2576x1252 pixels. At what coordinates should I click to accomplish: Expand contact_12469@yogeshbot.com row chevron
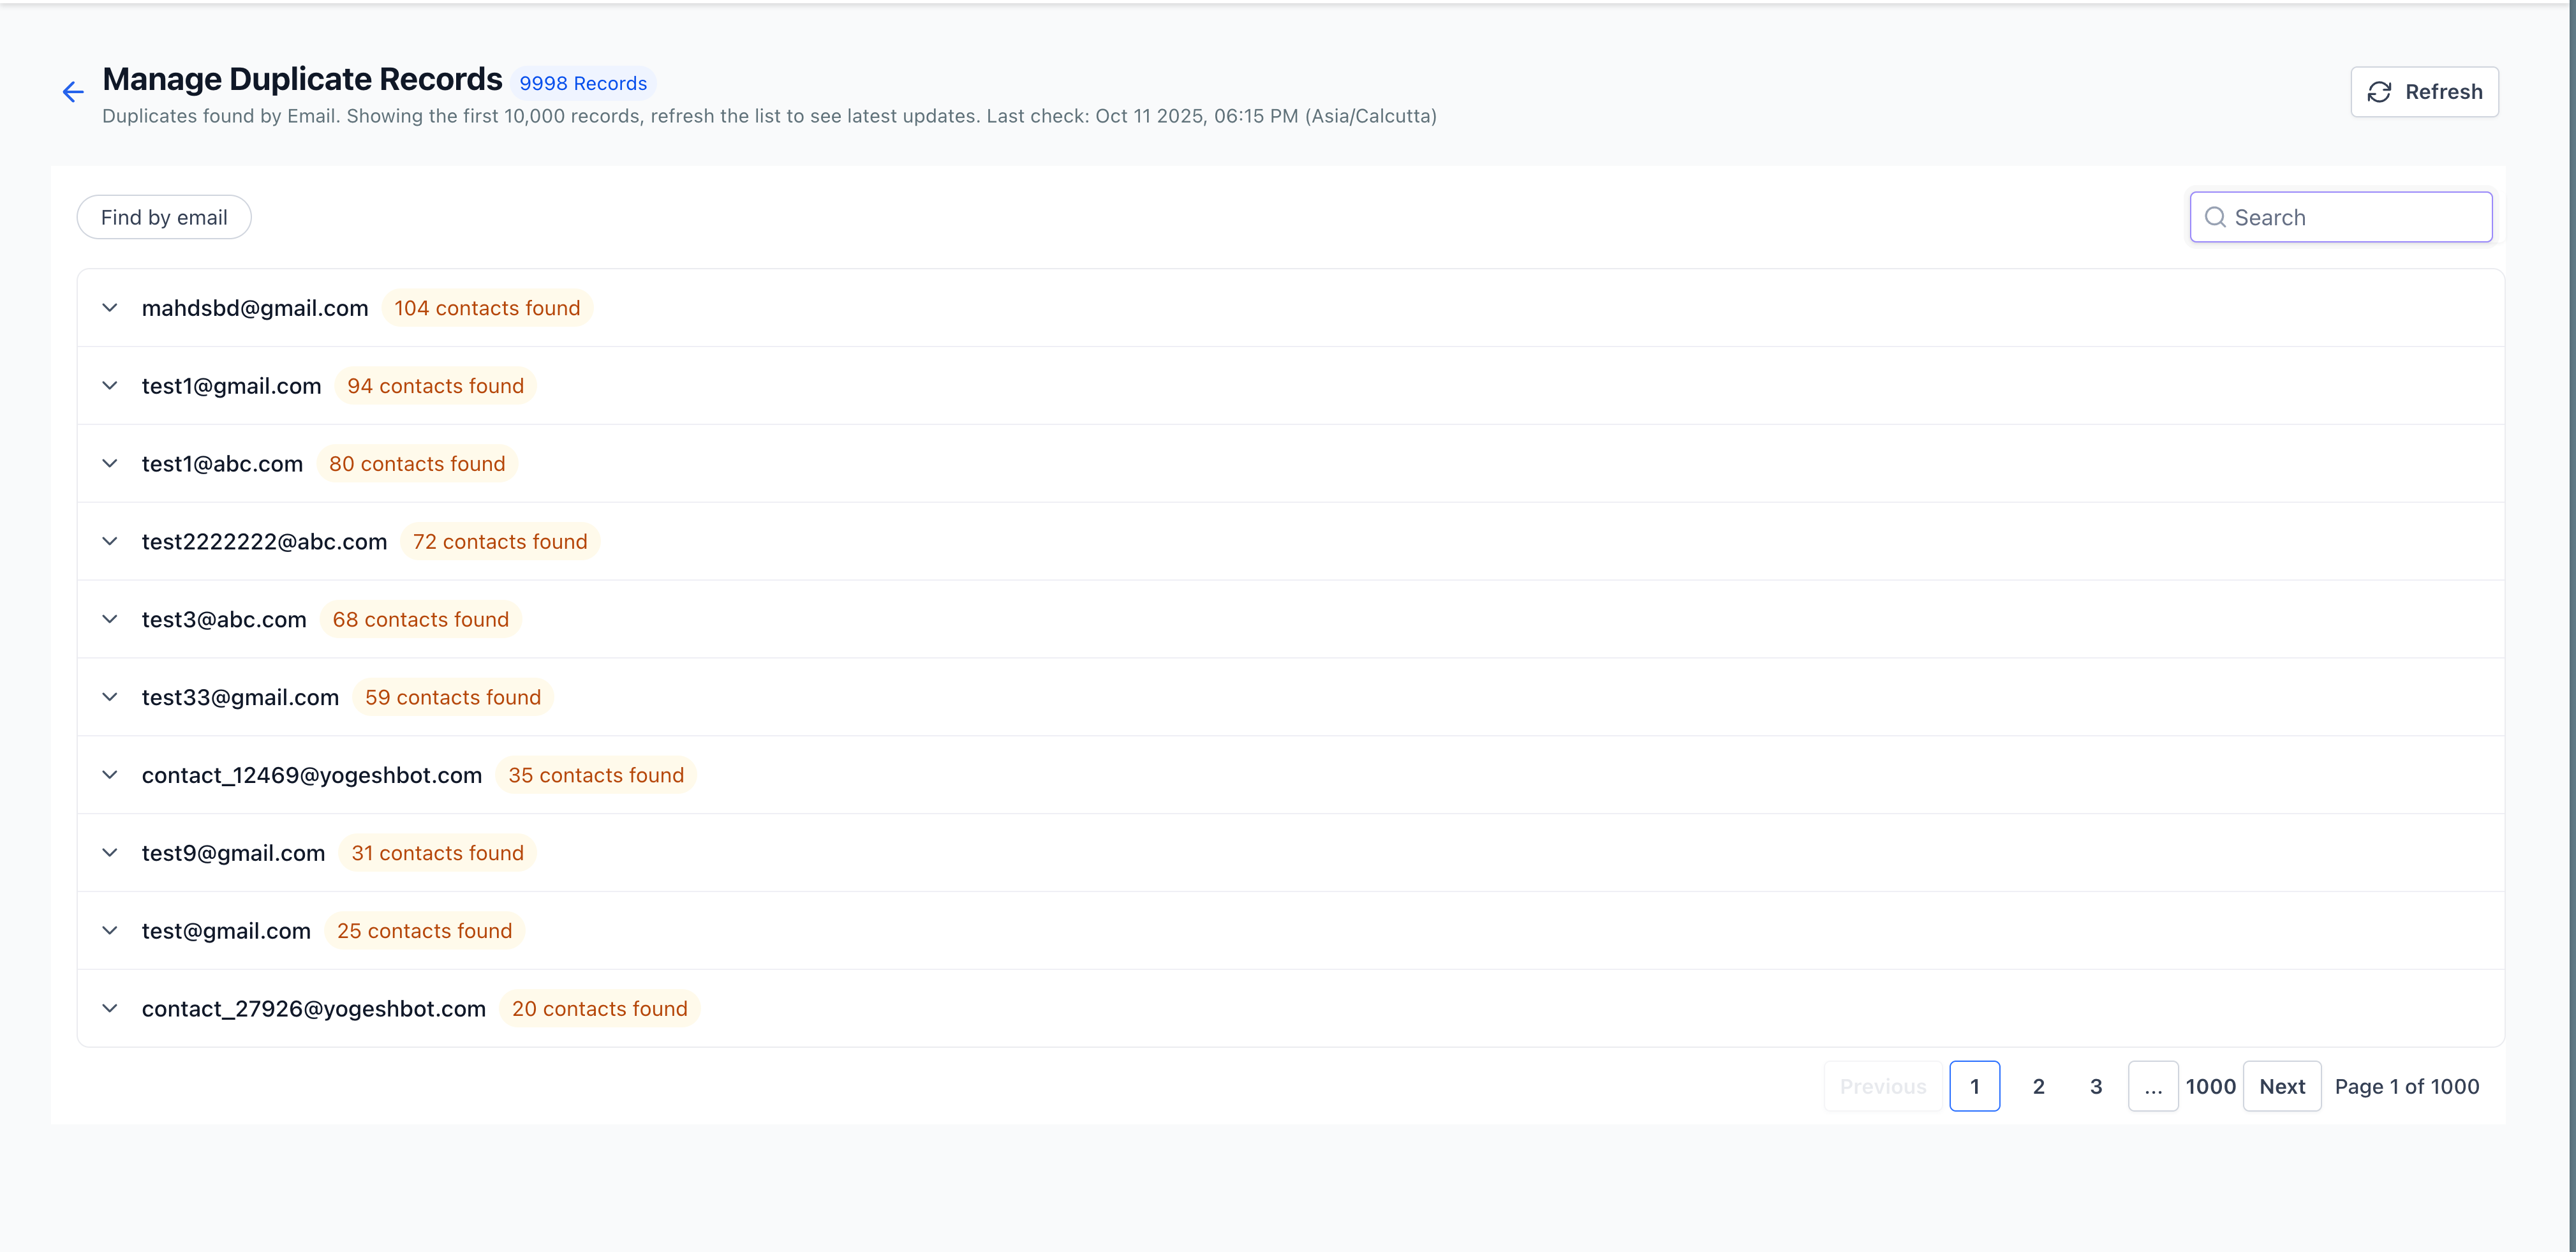pos(110,775)
